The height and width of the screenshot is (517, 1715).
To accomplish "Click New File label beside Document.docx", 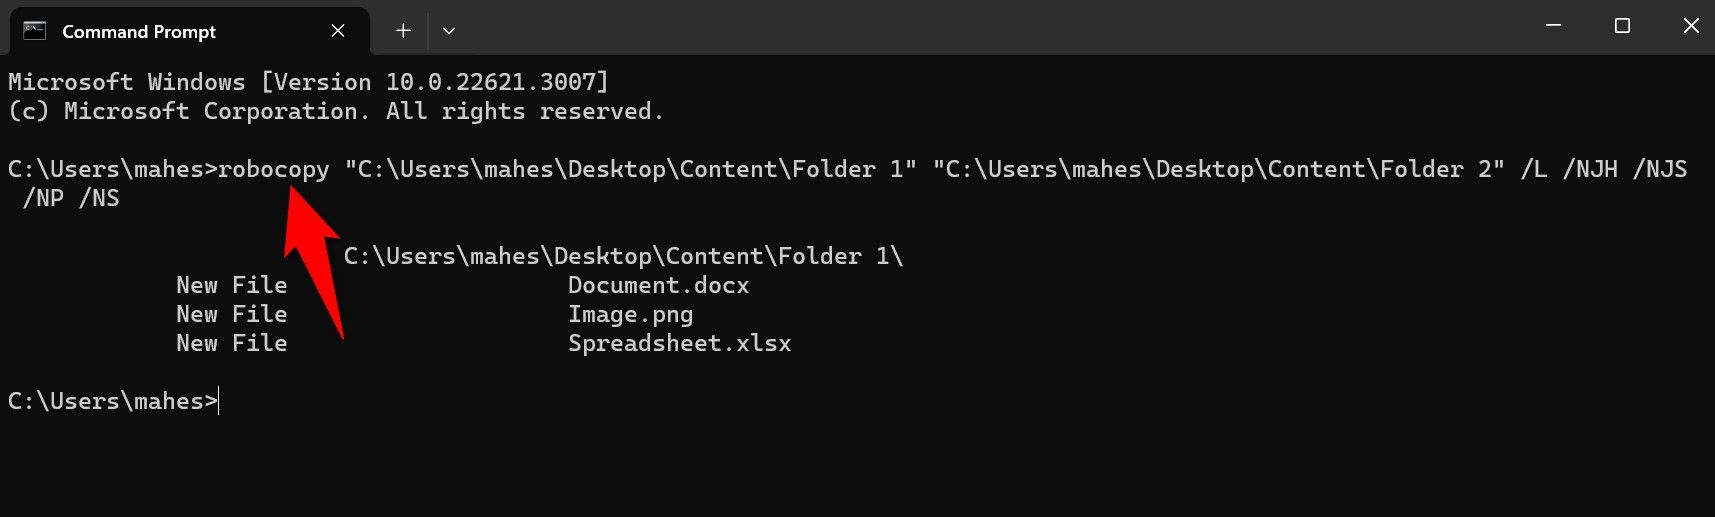I will click(x=231, y=285).
